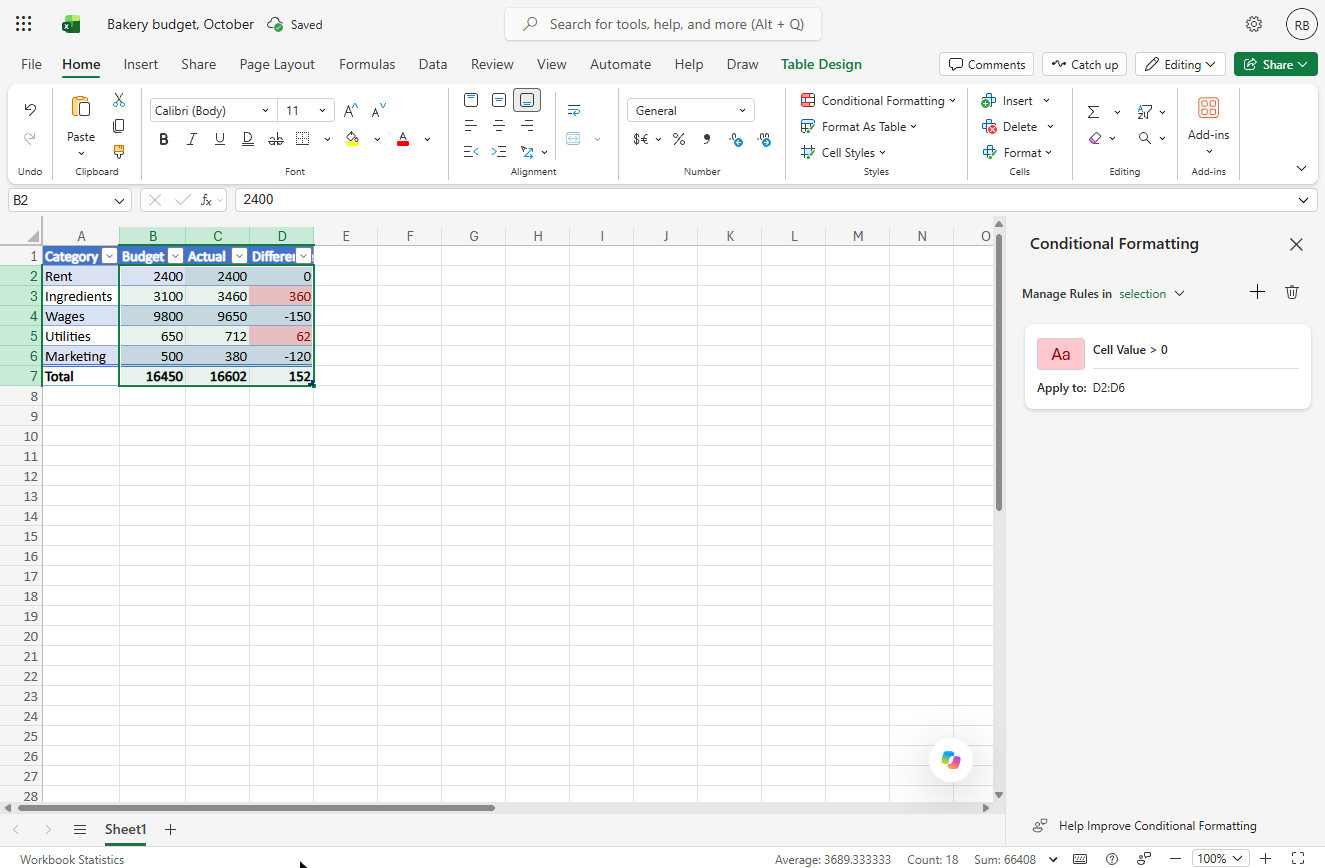Open the Comments pane
This screenshot has width=1325, height=868.
click(x=987, y=64)
